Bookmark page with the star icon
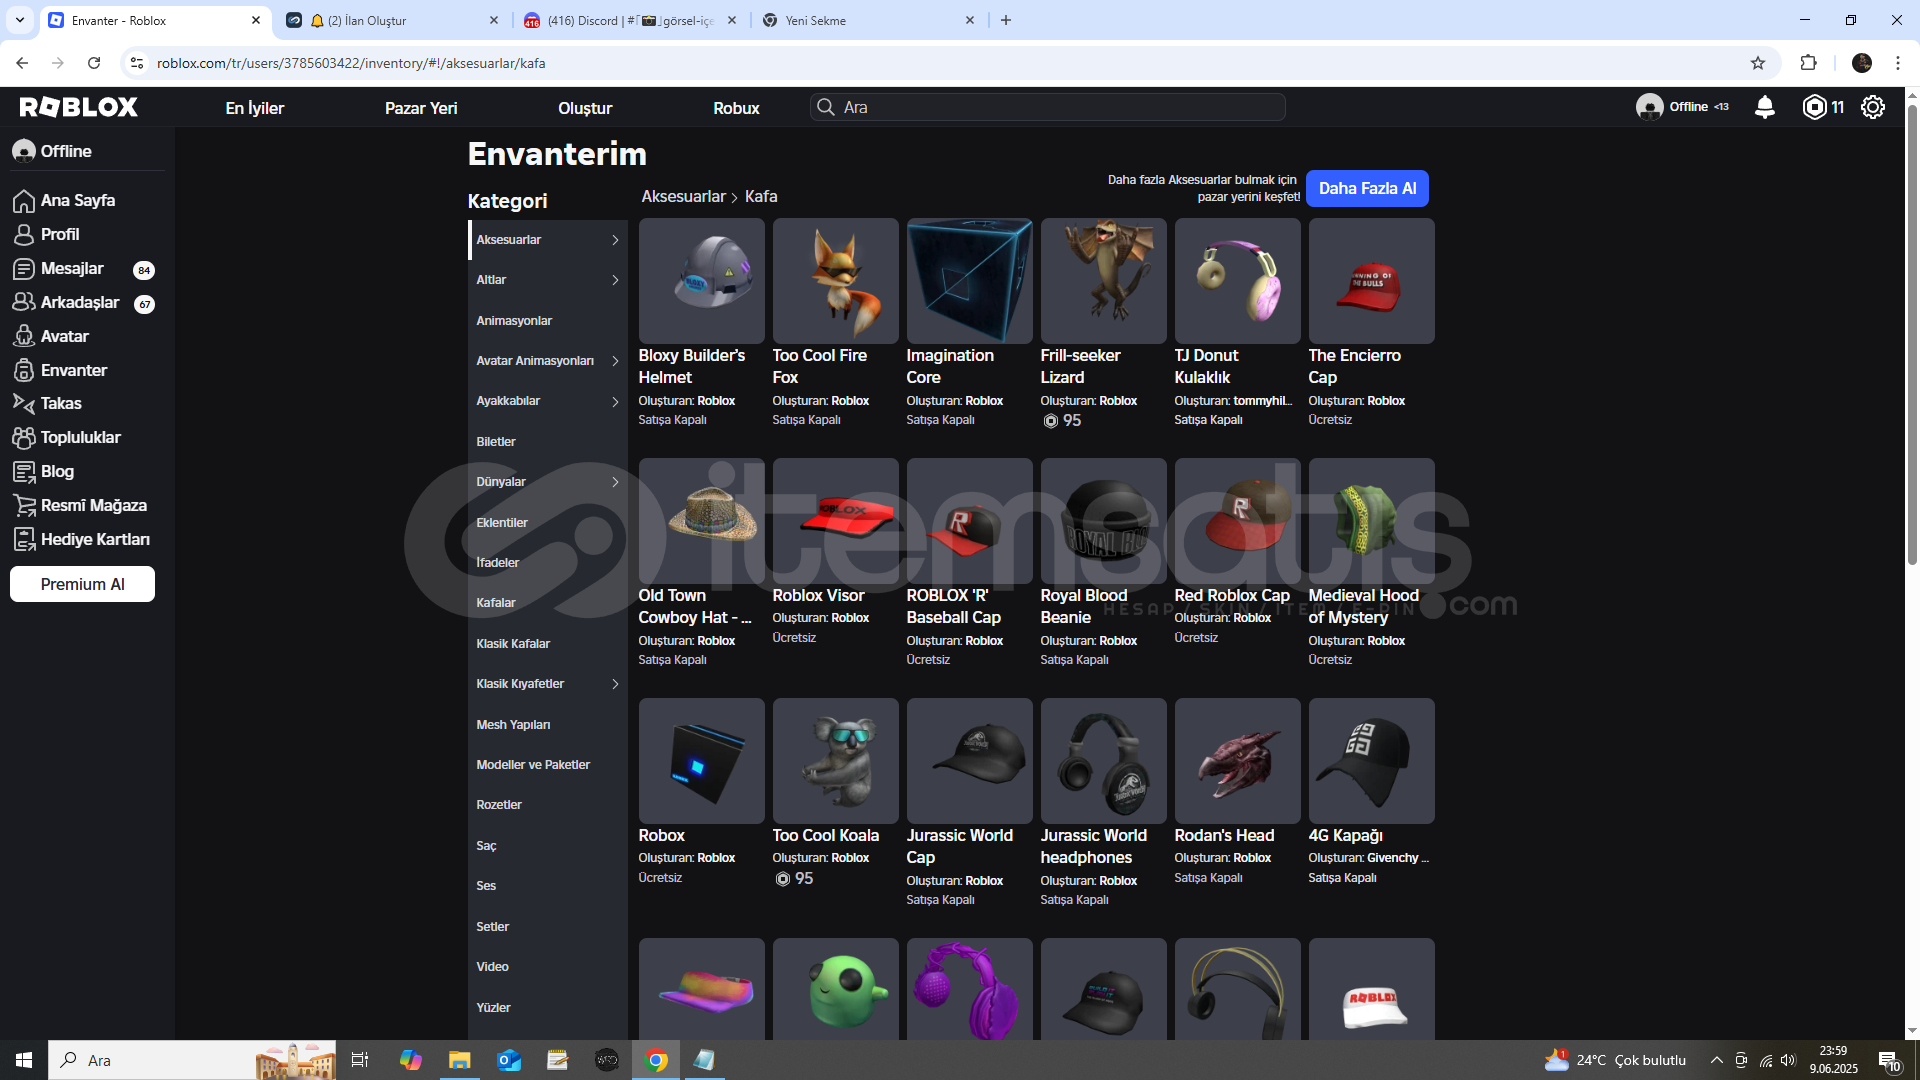The width and height of the screenshot is (1920, 1080). 1758,63
